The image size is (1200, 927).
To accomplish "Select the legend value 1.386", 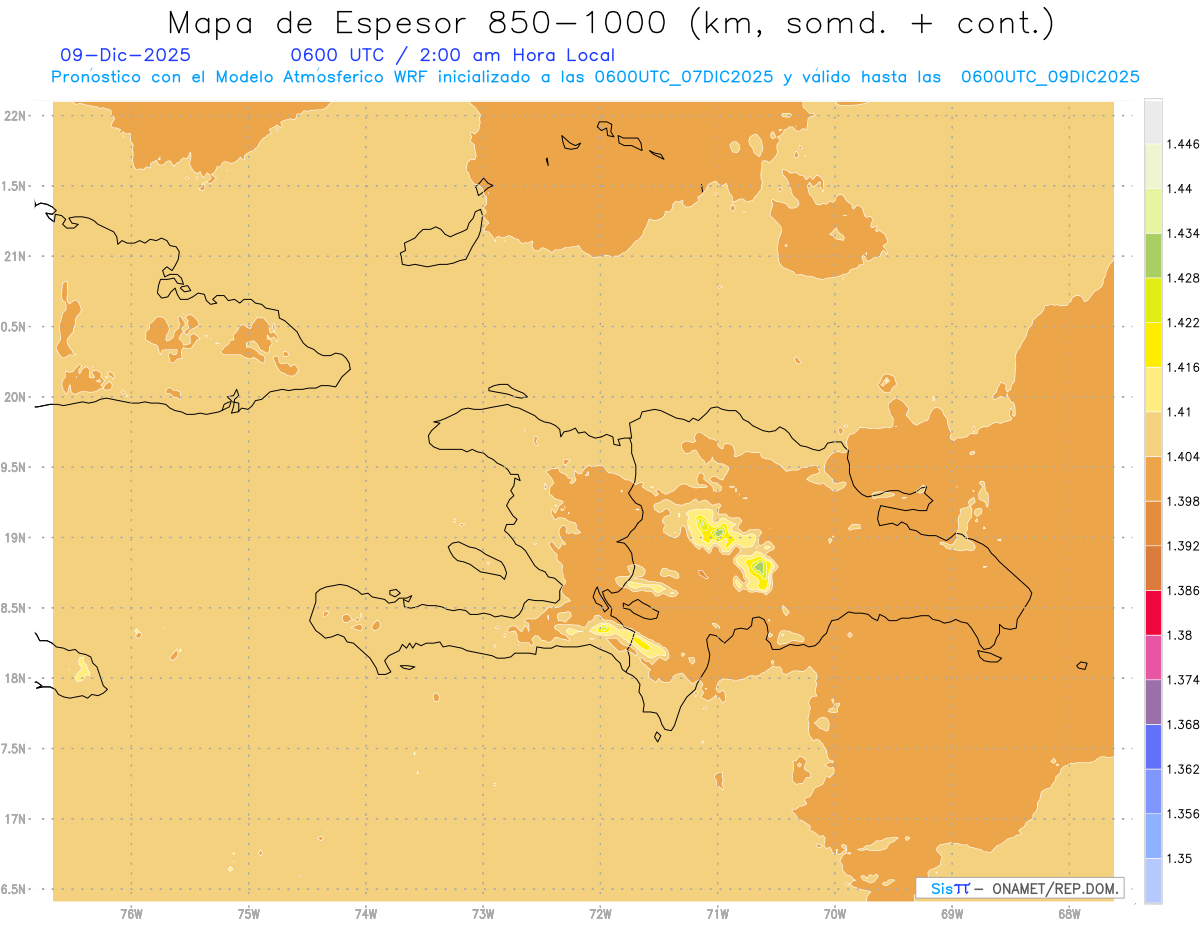I will 1182,591.
